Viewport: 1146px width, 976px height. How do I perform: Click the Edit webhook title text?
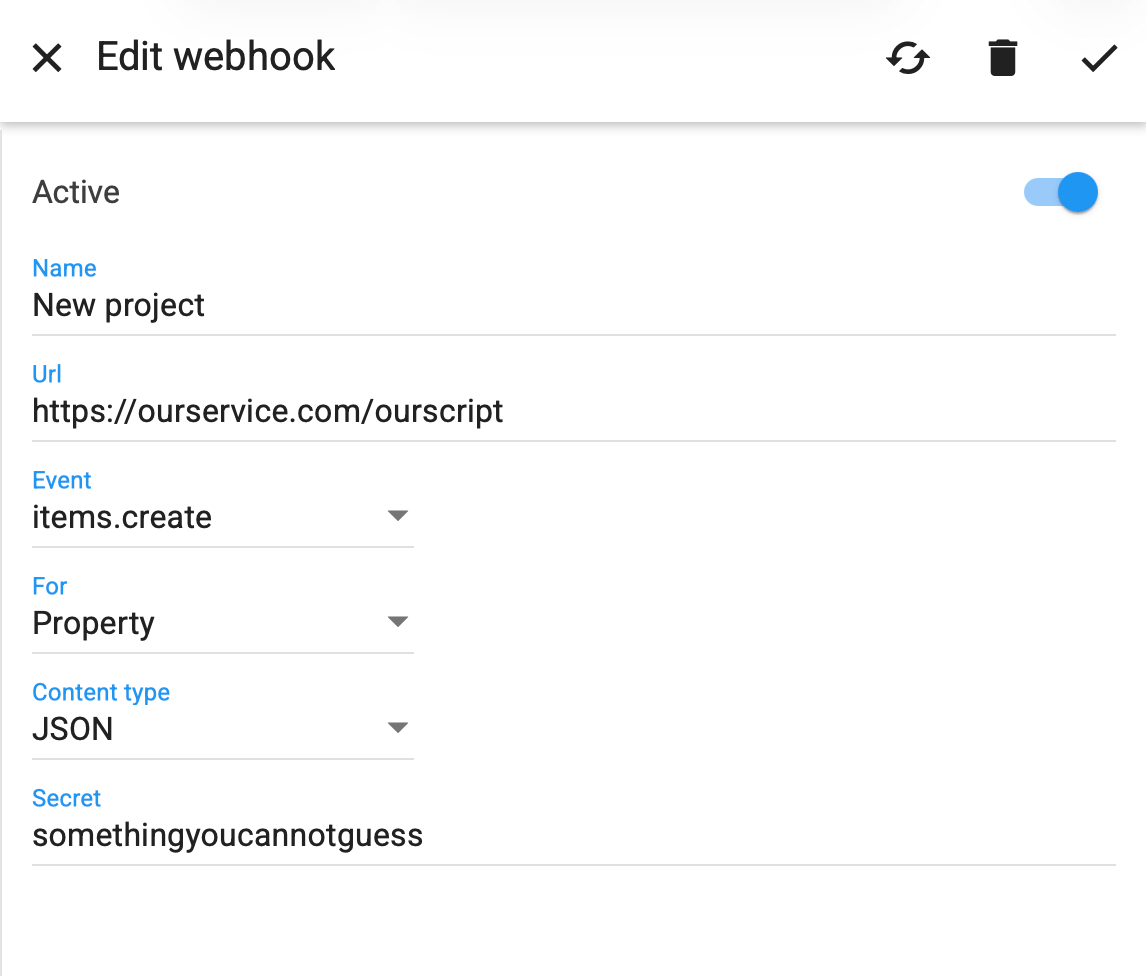[216, 57]
